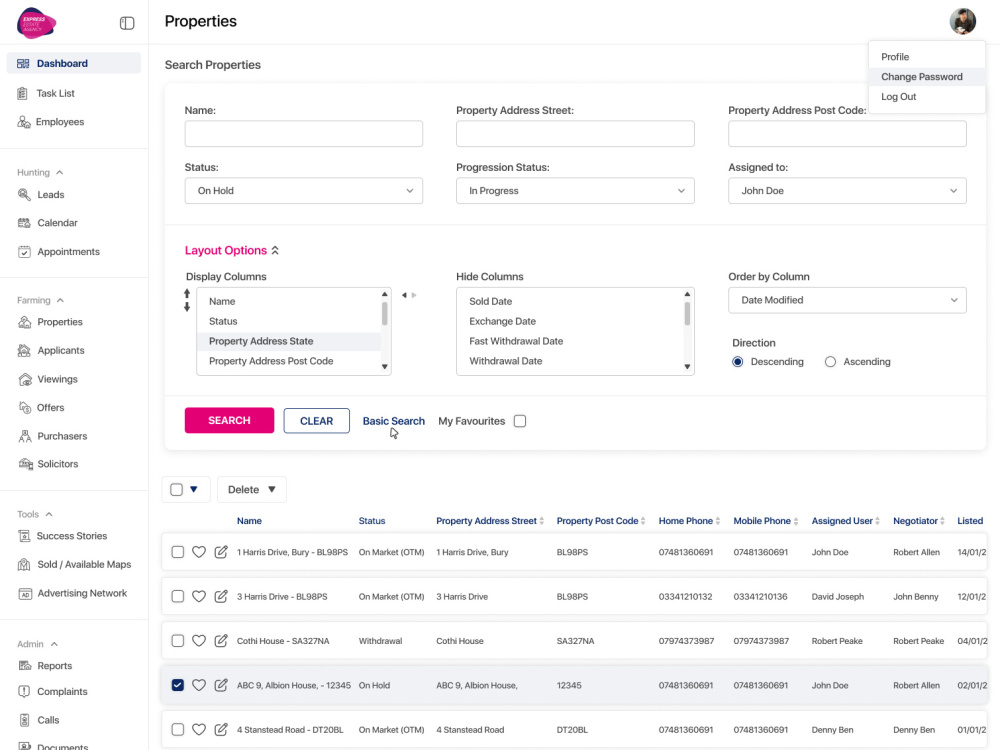Viewport: 1000px width, 750px height.
Task: Click the Name search input field
Action: 304,134
